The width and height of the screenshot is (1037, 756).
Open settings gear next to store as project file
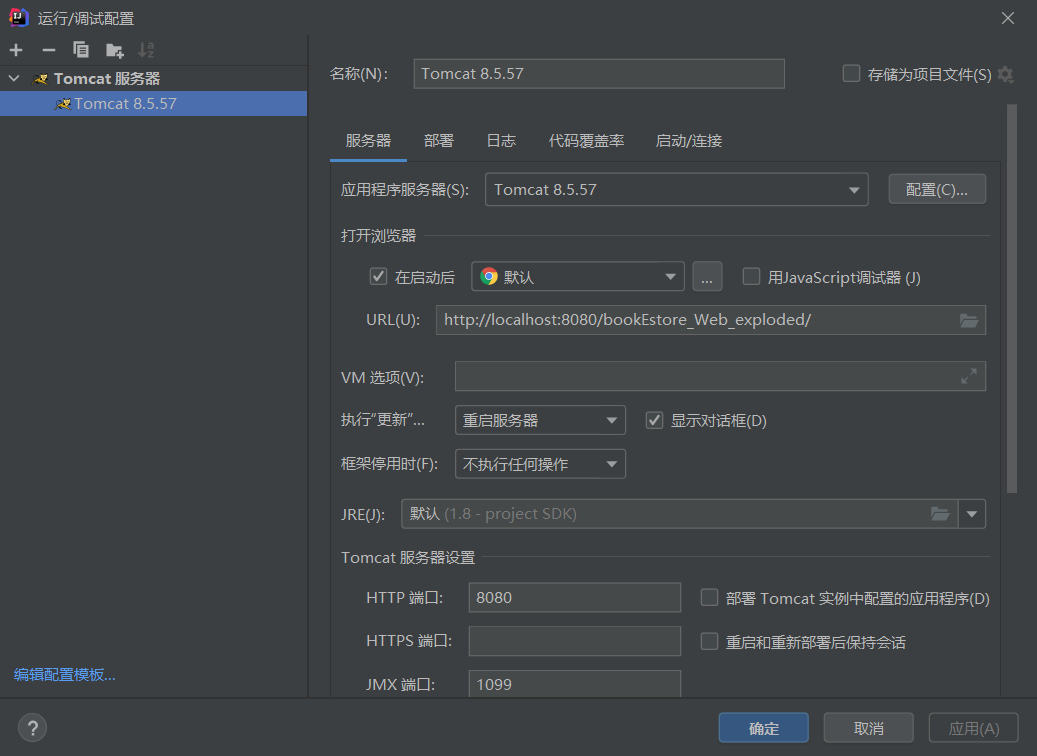[x=1005, y=74]
